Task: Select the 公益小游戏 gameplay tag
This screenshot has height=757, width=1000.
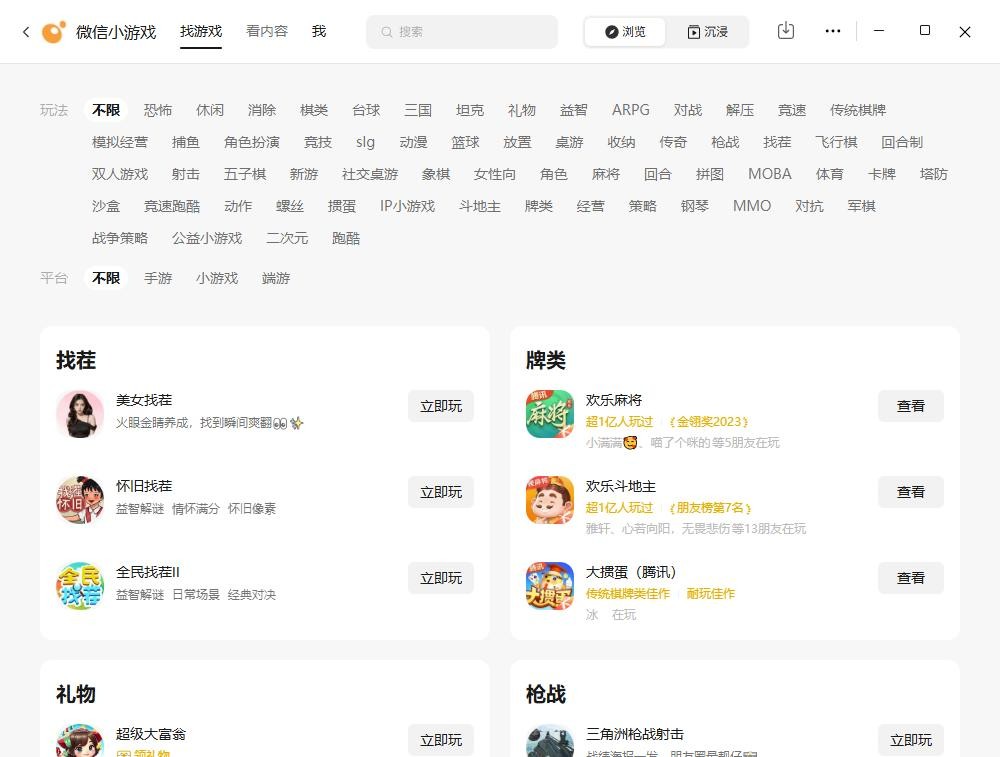Action: [x=207, y=239]
